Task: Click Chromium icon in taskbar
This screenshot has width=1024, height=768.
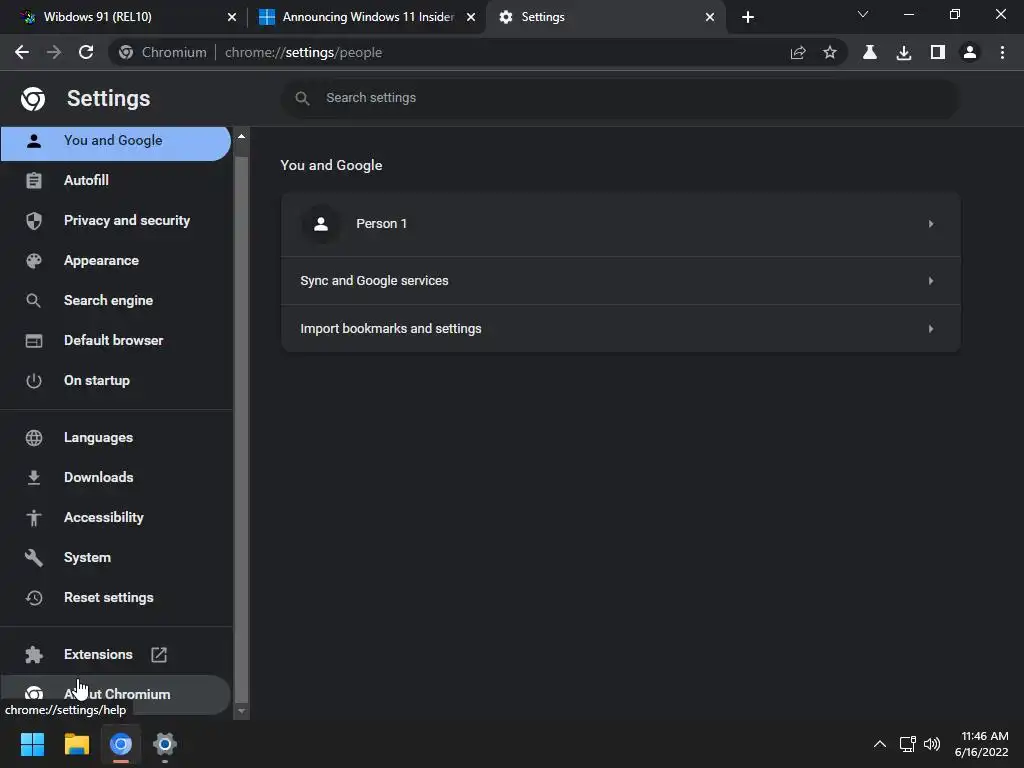Action: tap(121, 744)
